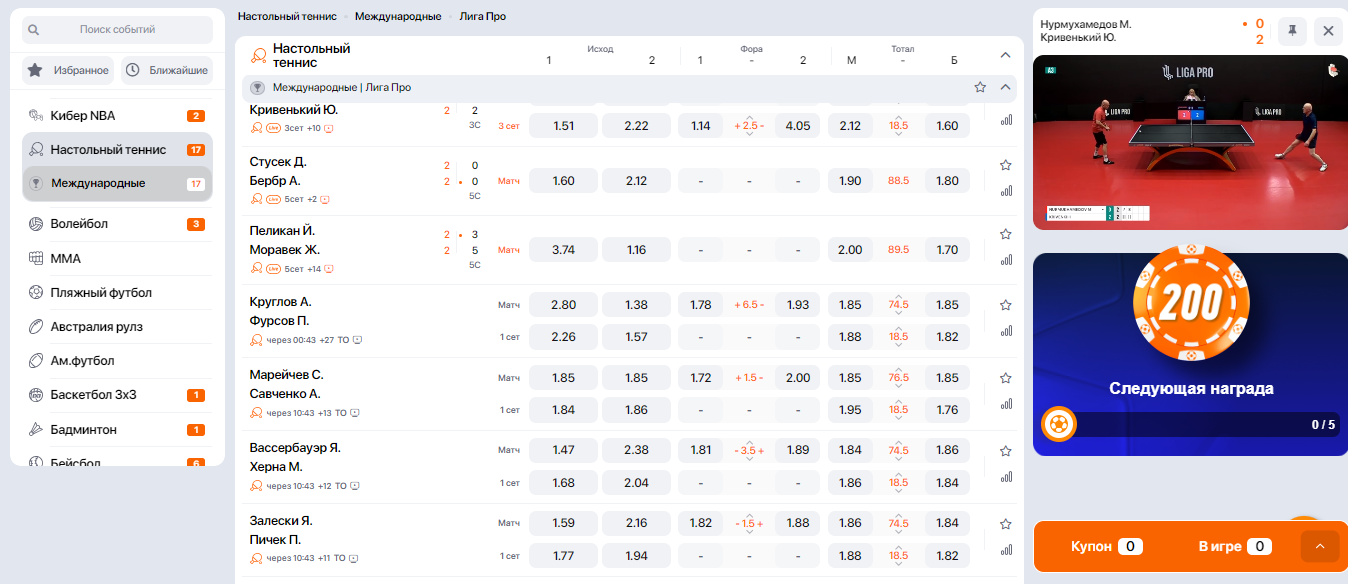The height and width of the screenshot is (584, 1348).
Task: Pin the live video stream panel
Action: pos(1291,31)
